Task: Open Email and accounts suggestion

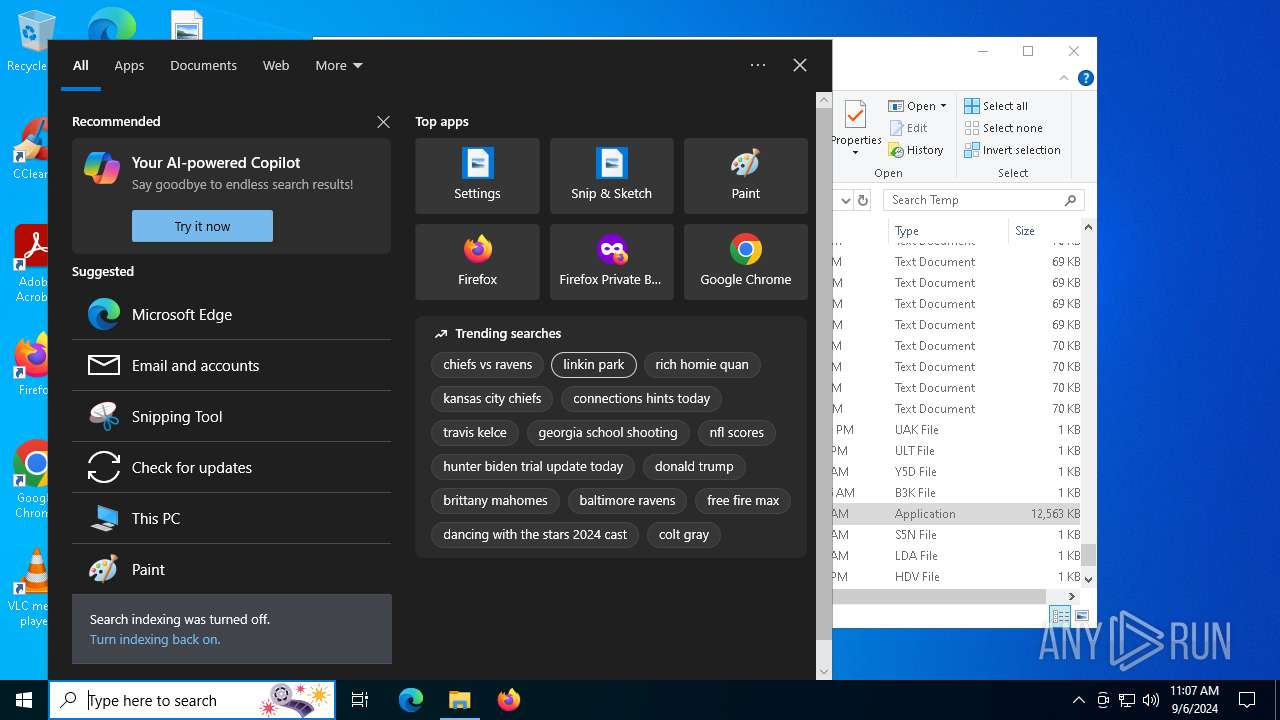Action: 231,365
